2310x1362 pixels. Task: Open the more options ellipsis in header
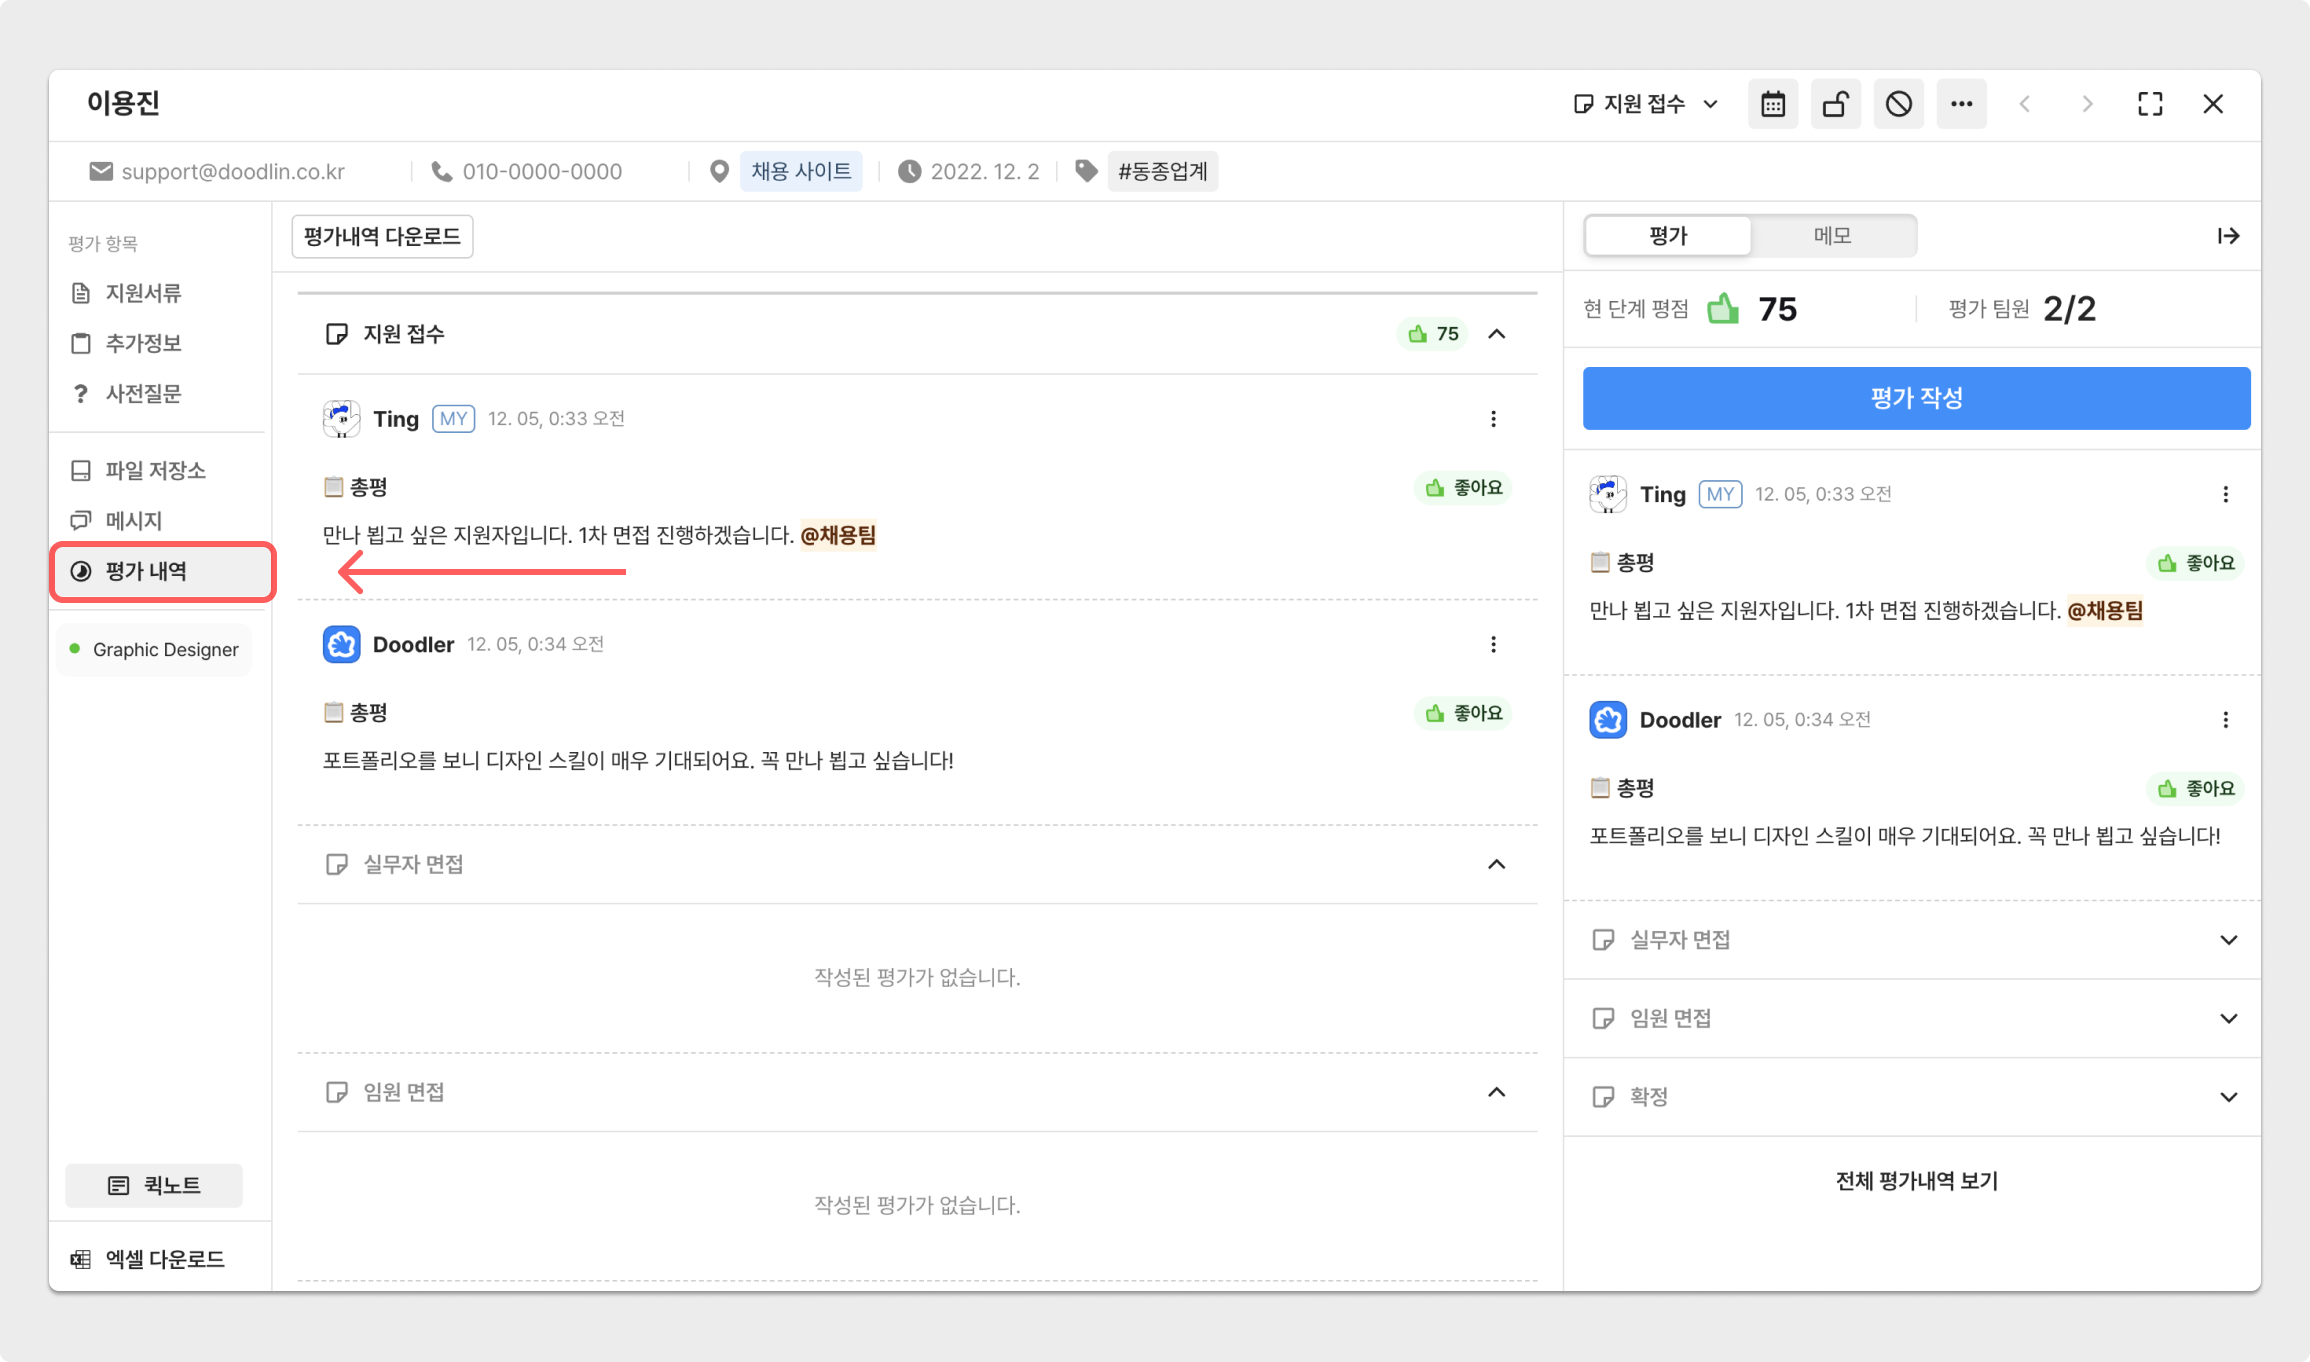point(1961,104)
